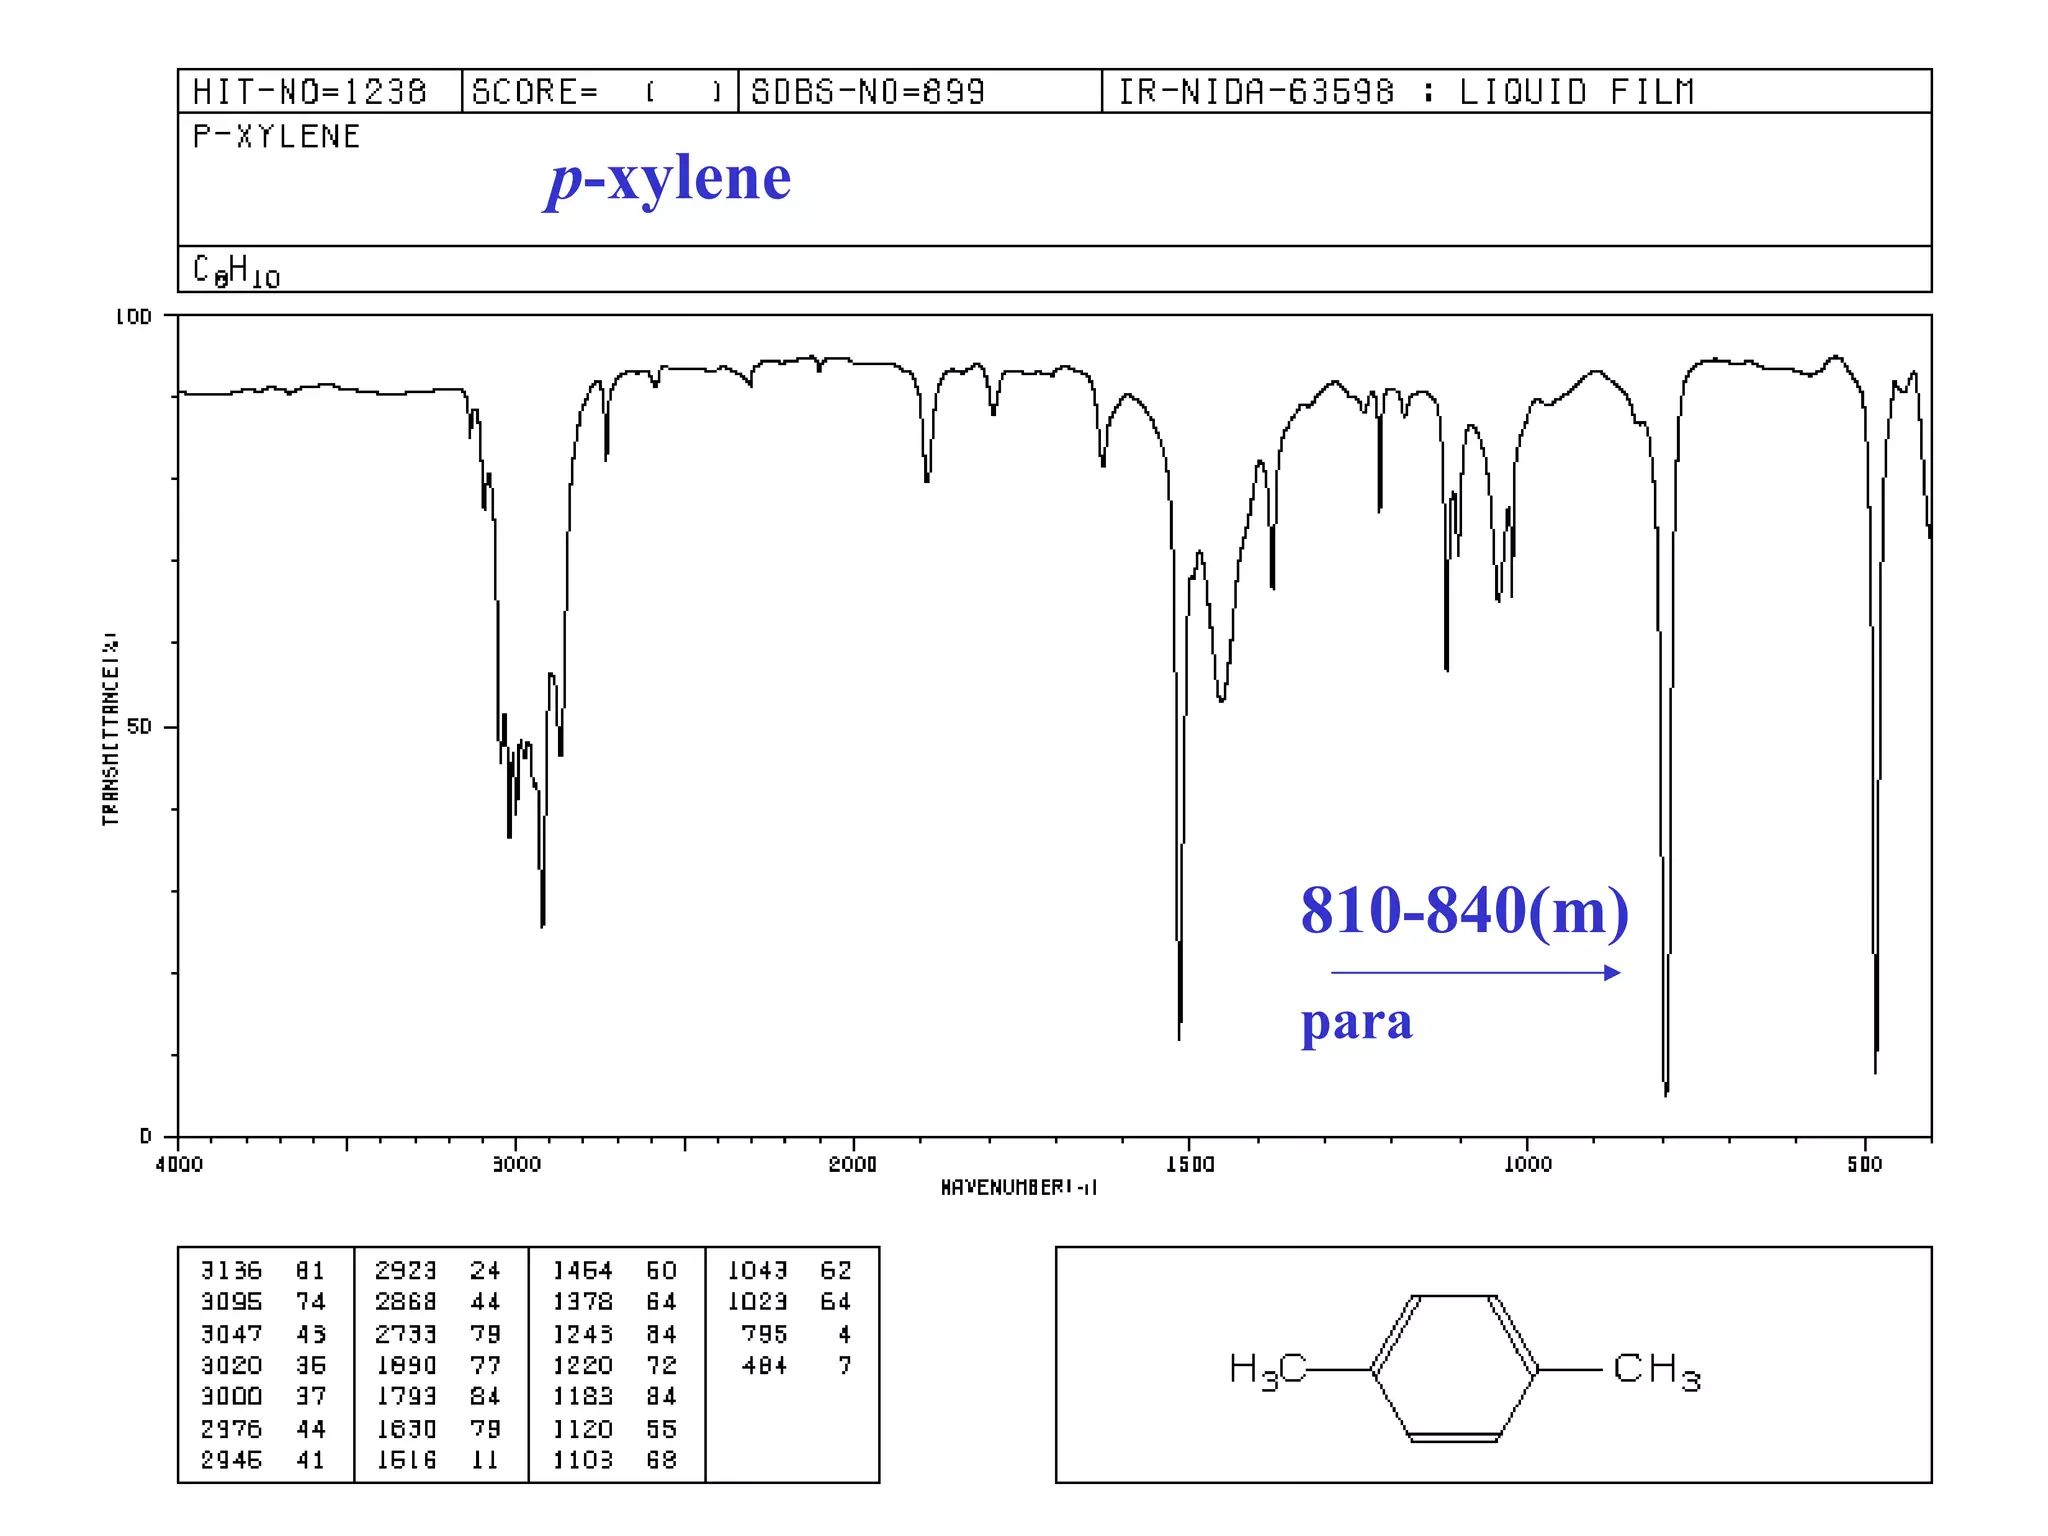This screenshot has width=2048, height=1536.
Task: Click peak table entry 3020 36
Action: pos(263,1365)
